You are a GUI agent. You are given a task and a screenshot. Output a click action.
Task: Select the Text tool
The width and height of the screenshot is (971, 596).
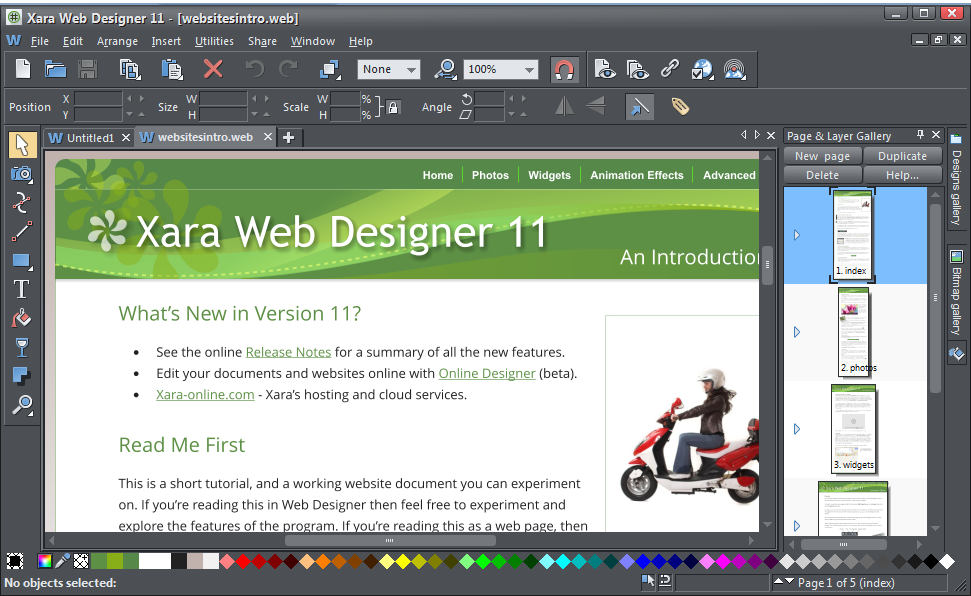(x=22, y=289)
